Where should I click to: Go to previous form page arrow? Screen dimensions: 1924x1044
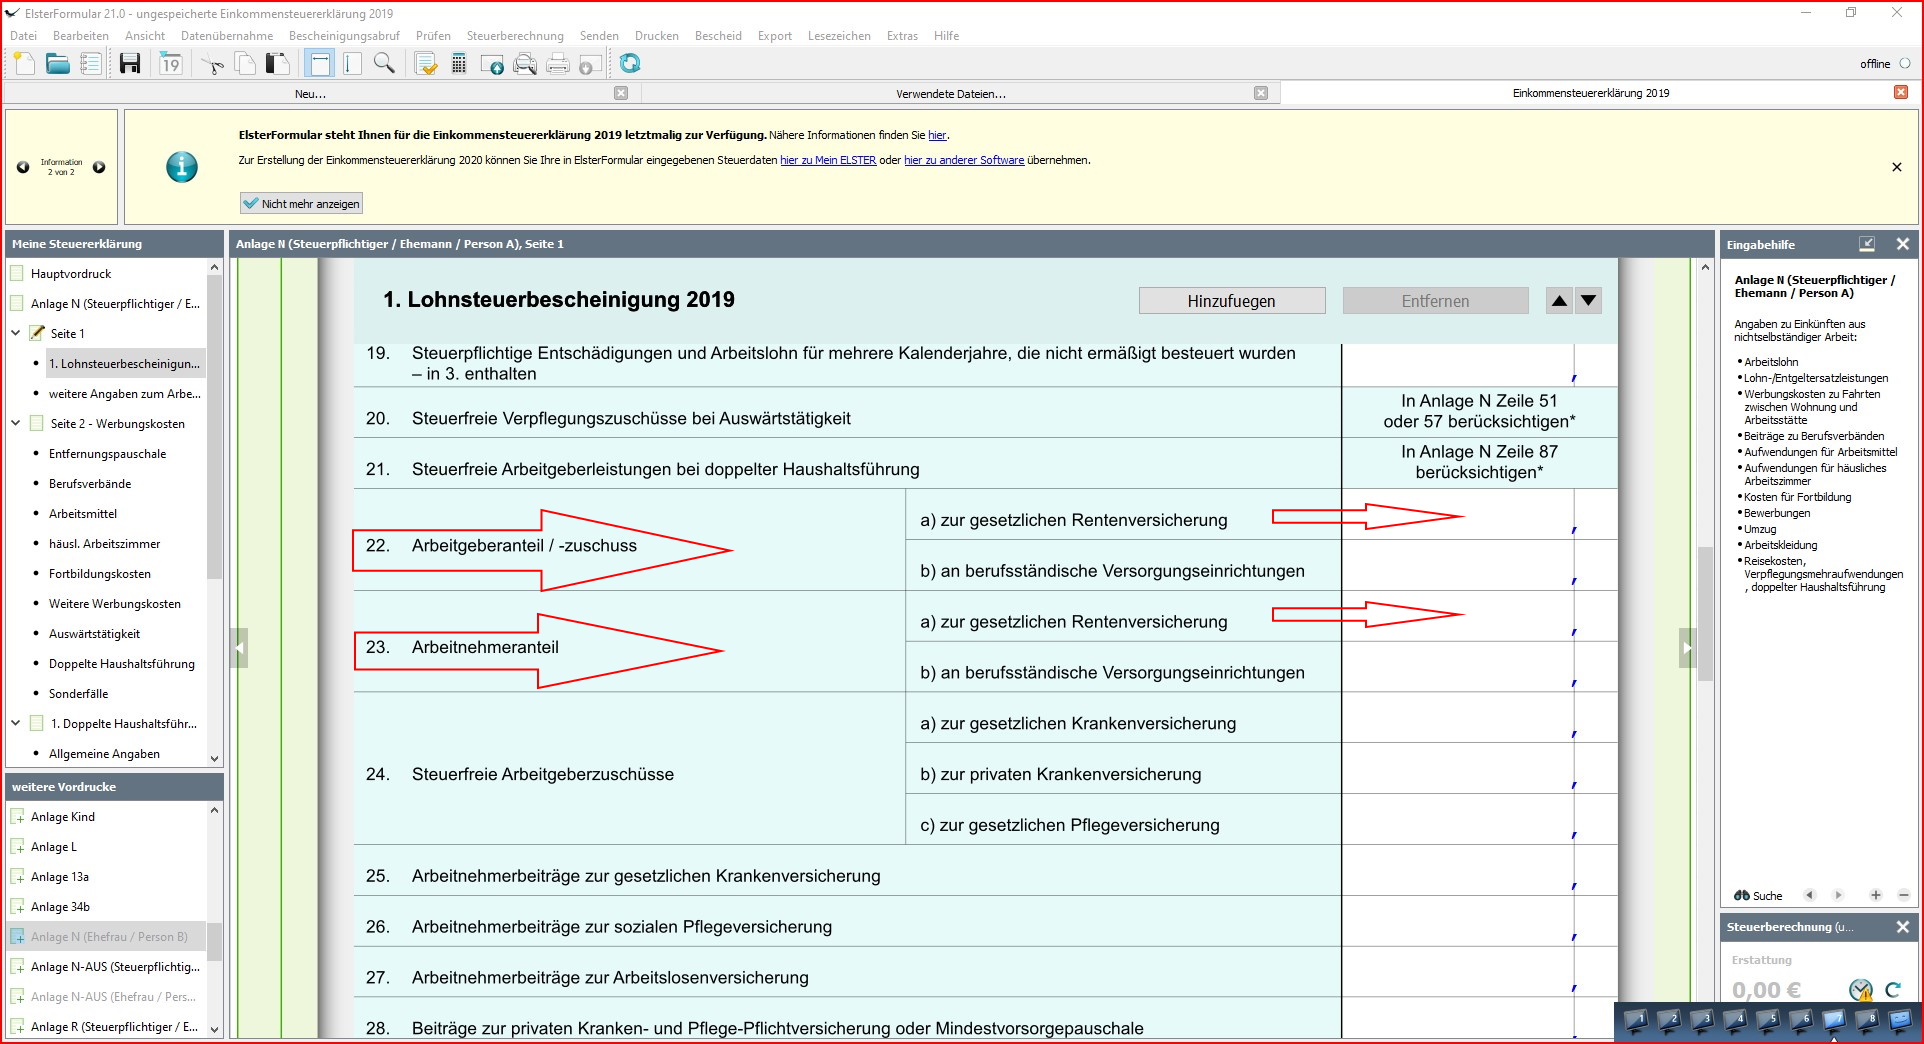(239, 648)
